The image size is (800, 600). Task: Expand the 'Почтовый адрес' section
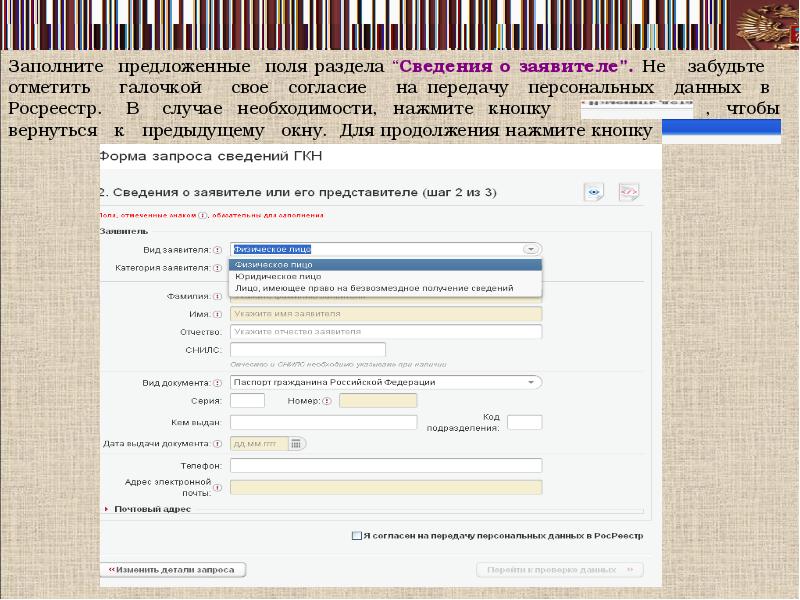(x=108, y=509)
